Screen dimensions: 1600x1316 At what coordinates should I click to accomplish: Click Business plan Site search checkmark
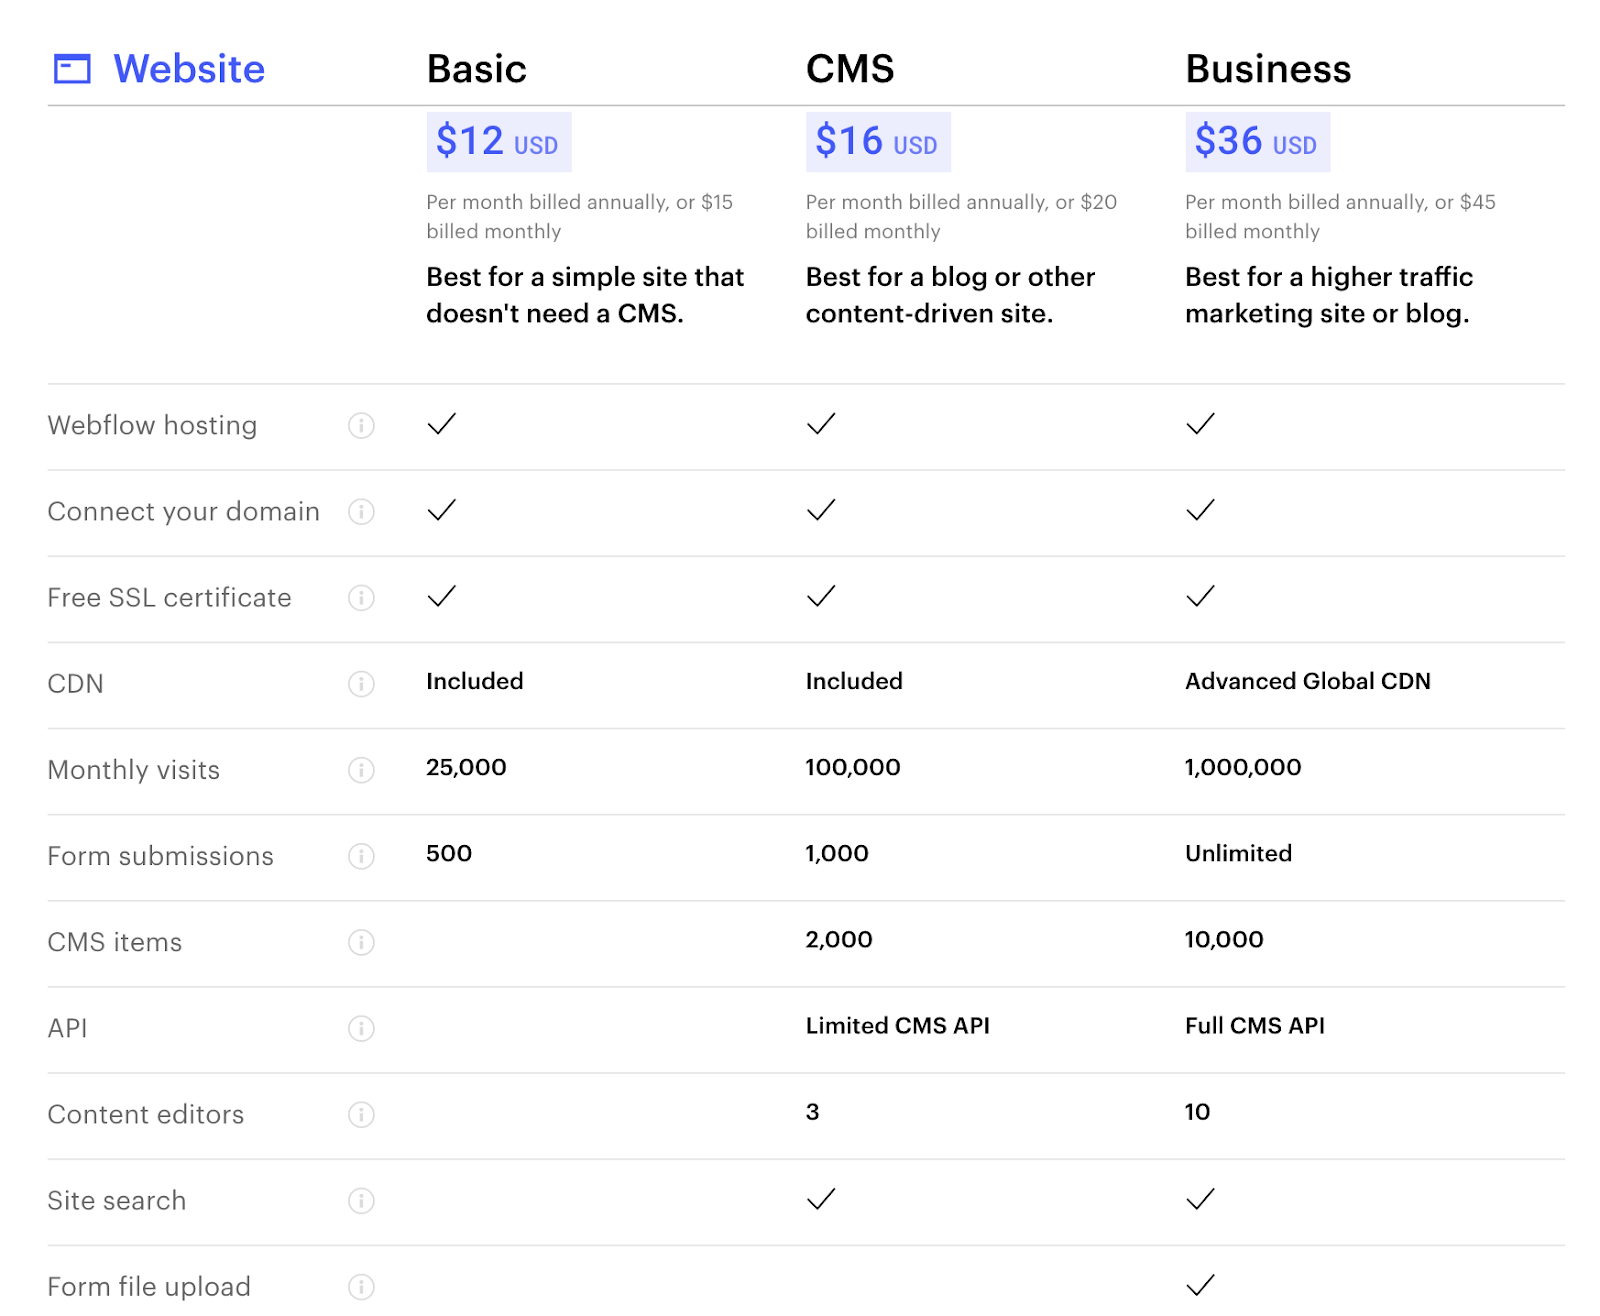[x=1200, y=1198]
